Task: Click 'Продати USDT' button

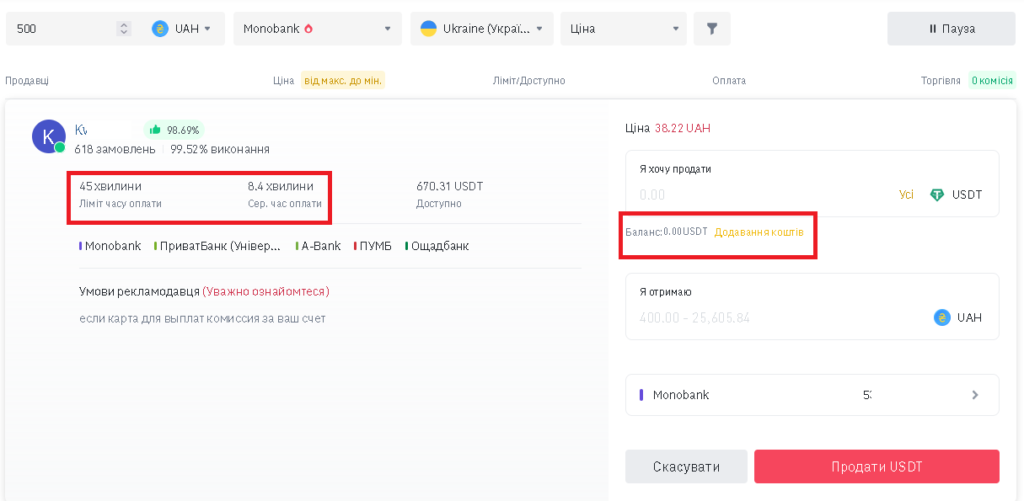Action: coord(876,466)
